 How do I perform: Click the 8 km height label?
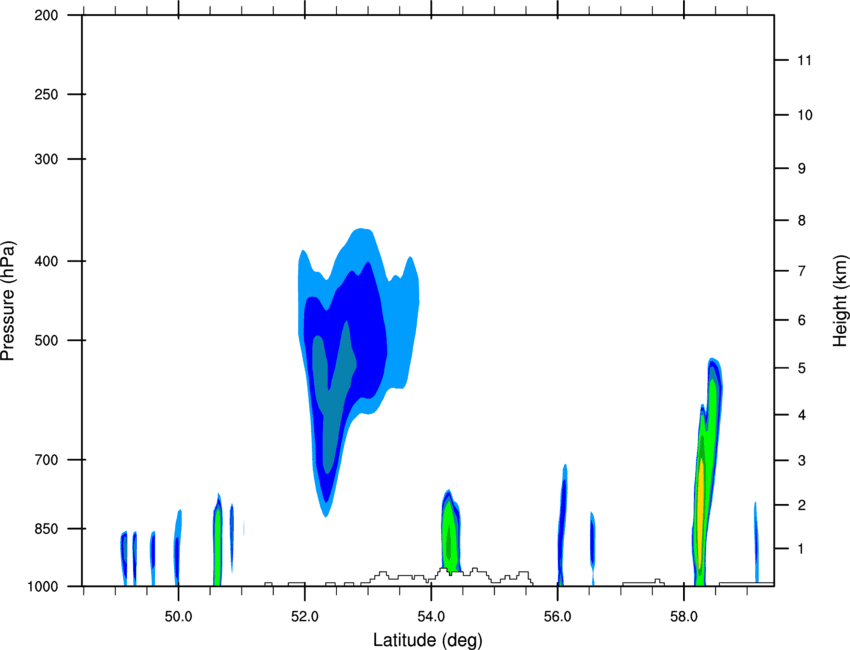(801, 221)
